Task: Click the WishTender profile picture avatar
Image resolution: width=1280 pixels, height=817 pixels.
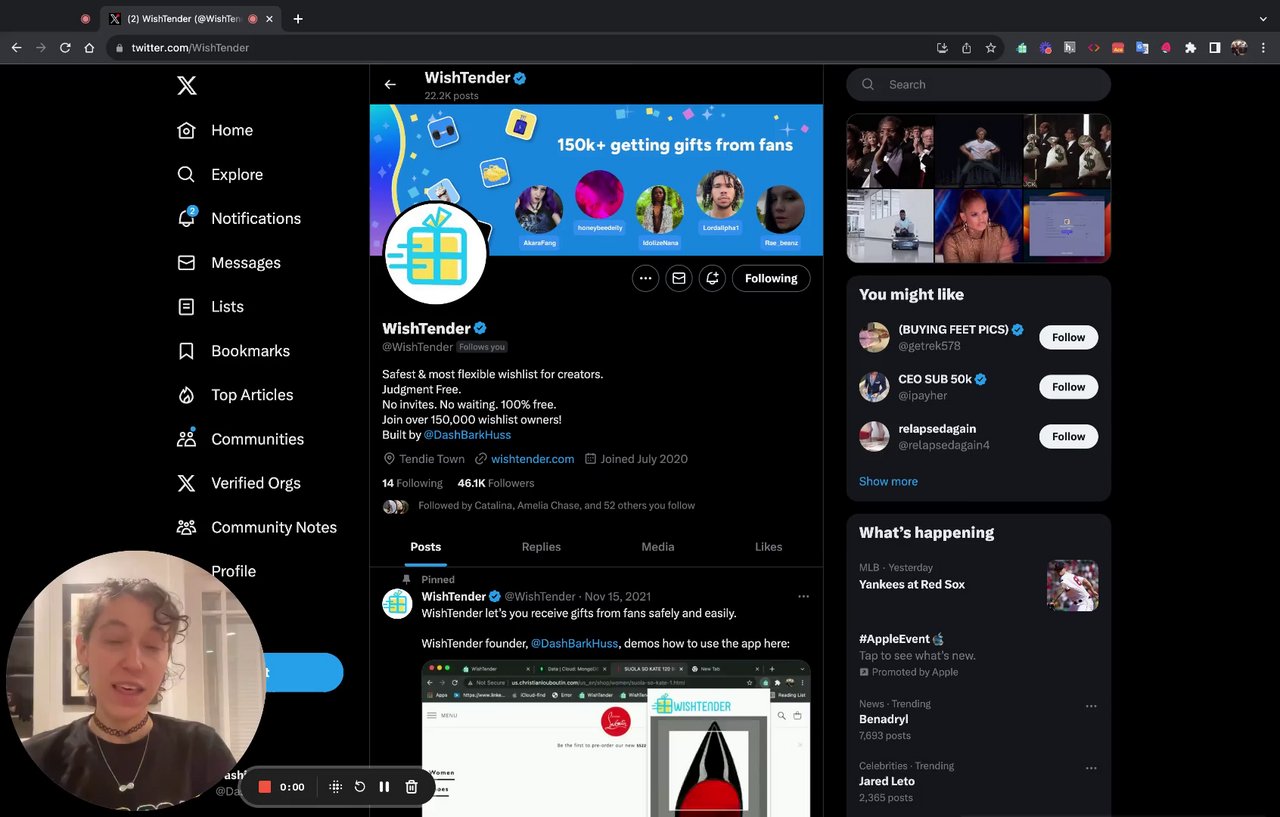Action: pyautogui.click(x=435, y=253)
